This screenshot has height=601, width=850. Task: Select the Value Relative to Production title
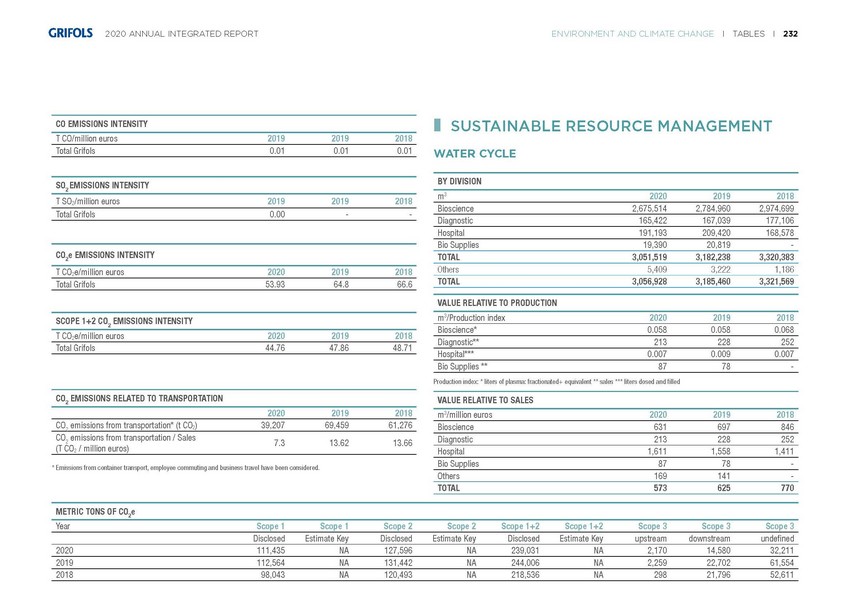(497, 302)
